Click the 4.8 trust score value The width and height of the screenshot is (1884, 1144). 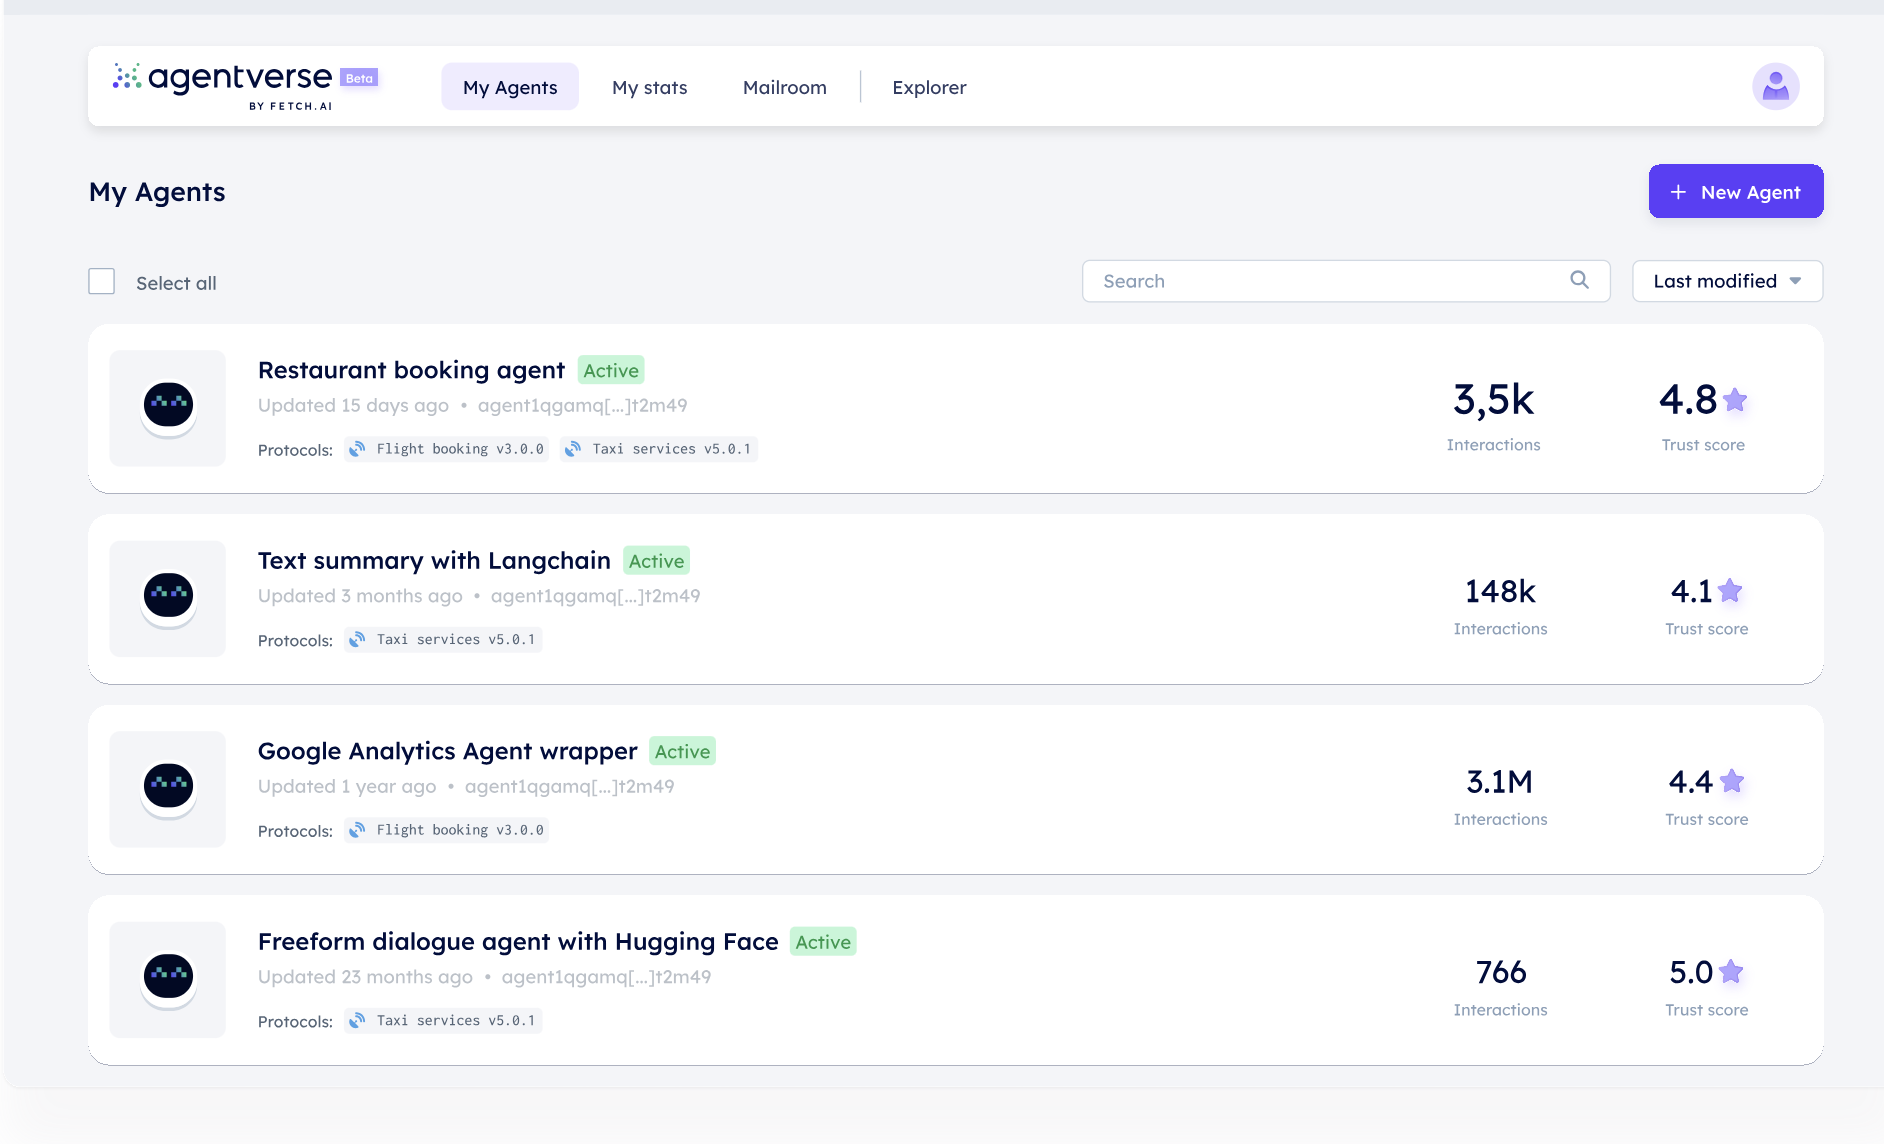(1688, 400)
